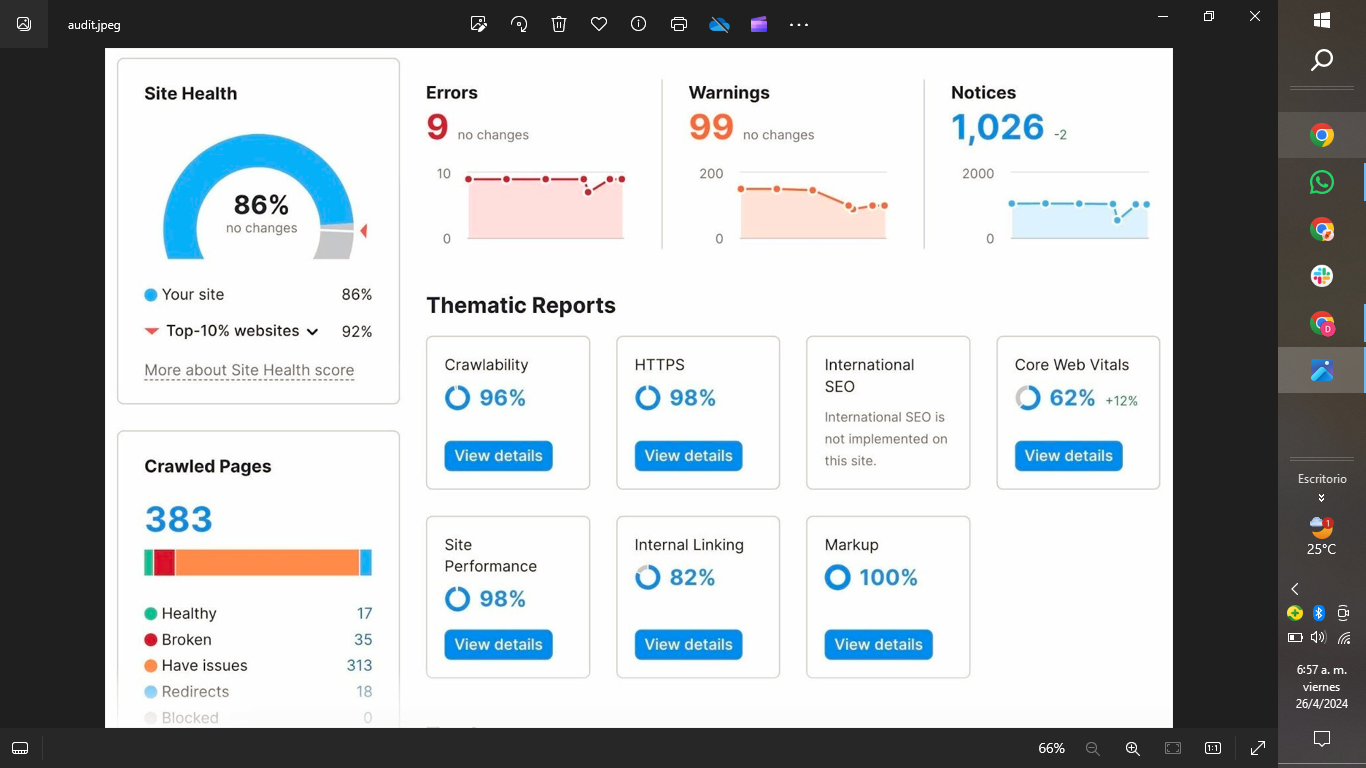
Task: Open Windows taskbar search
Action: (1322, 61)
